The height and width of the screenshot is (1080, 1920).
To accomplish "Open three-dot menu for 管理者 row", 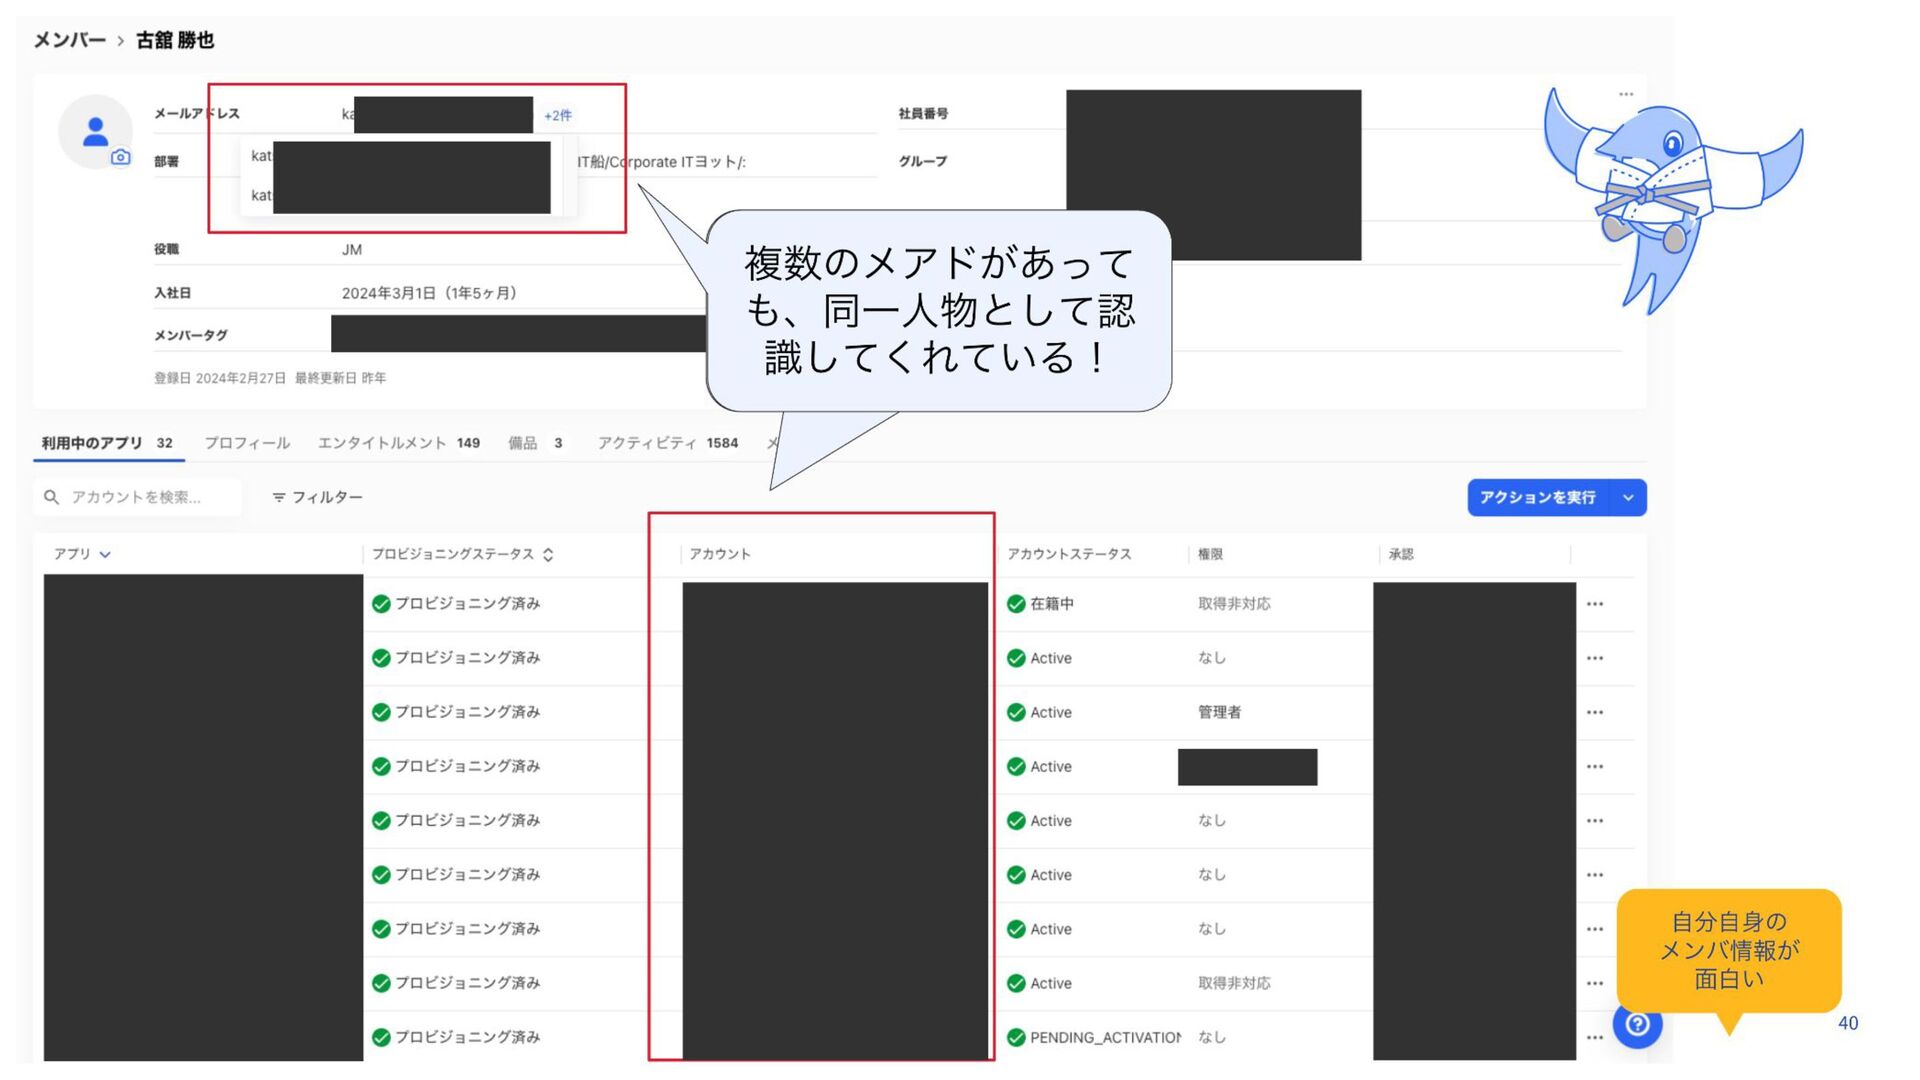I will tap(1594, 712).
